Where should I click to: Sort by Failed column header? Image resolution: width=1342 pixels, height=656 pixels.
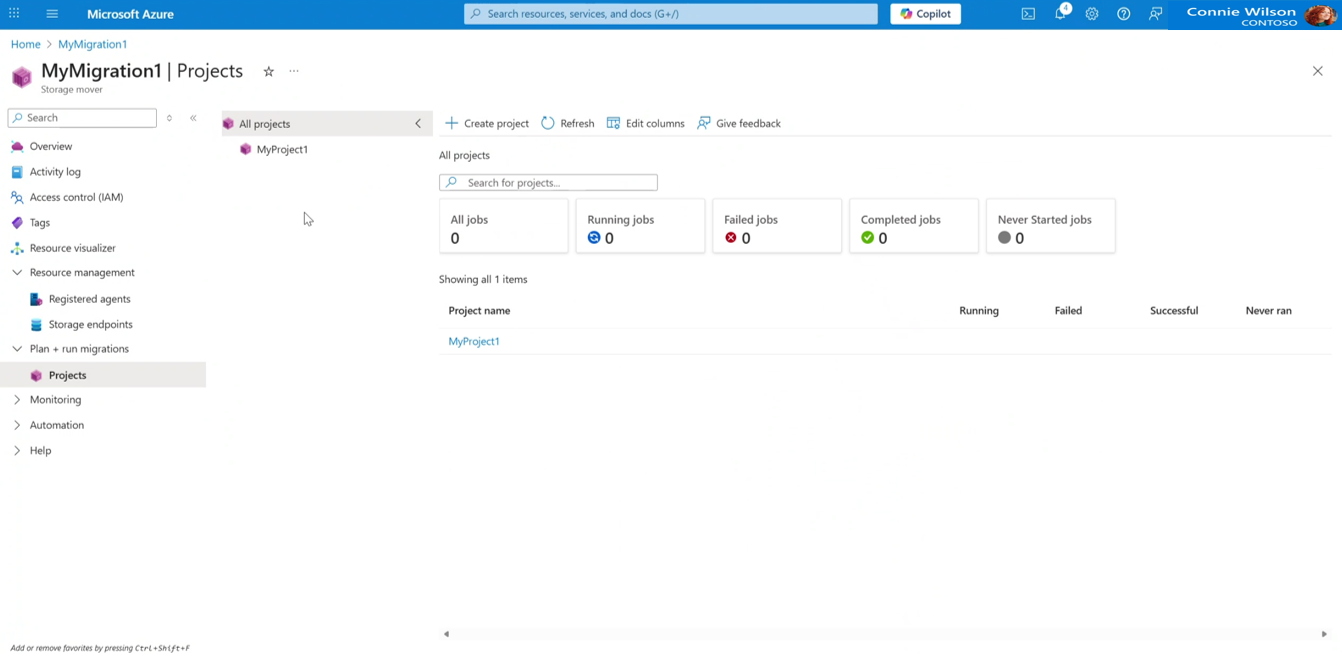pyautogui.click(x=1068, y=311)
